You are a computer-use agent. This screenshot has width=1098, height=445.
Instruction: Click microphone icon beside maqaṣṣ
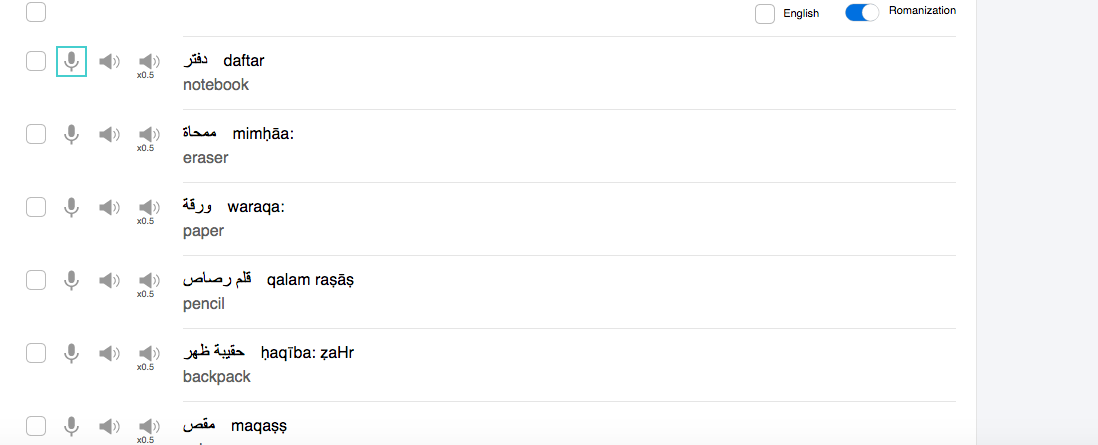coord(71,426)
